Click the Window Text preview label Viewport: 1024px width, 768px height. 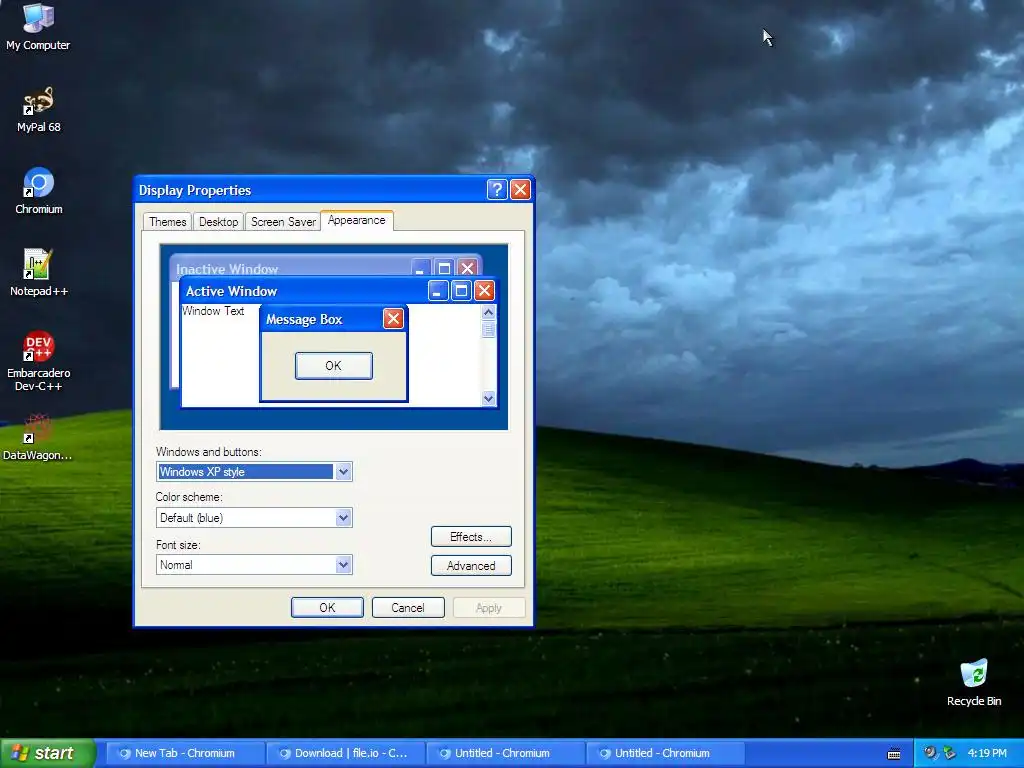(213, 311)
